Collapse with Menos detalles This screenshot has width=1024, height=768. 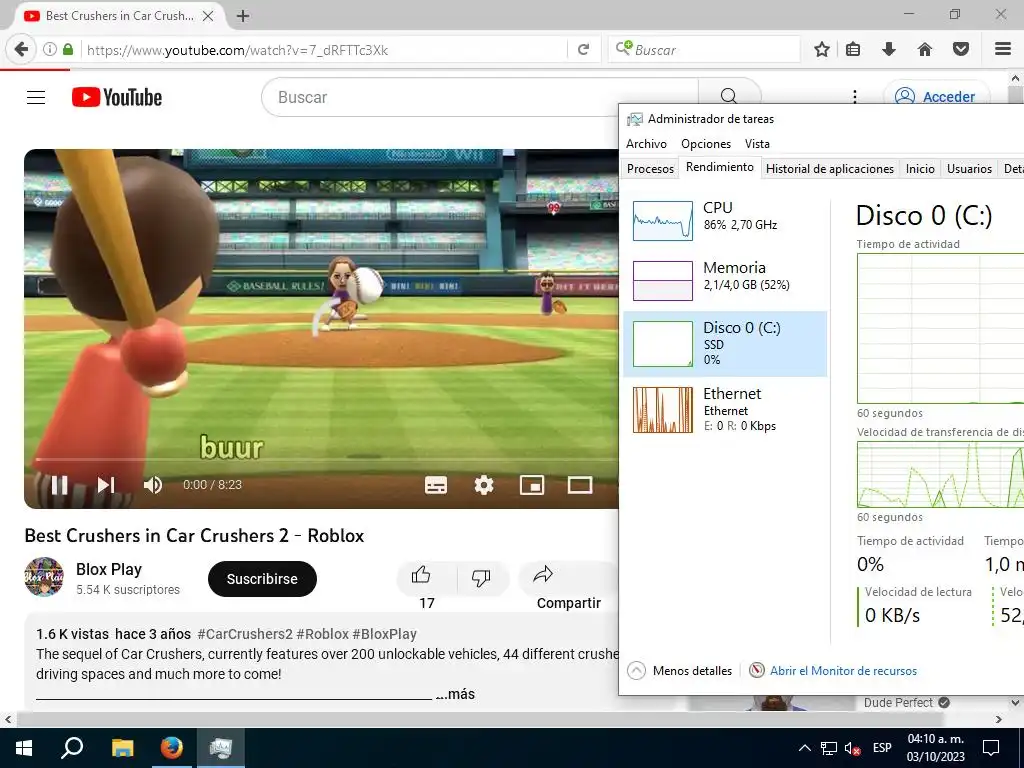tap(680, 671)
